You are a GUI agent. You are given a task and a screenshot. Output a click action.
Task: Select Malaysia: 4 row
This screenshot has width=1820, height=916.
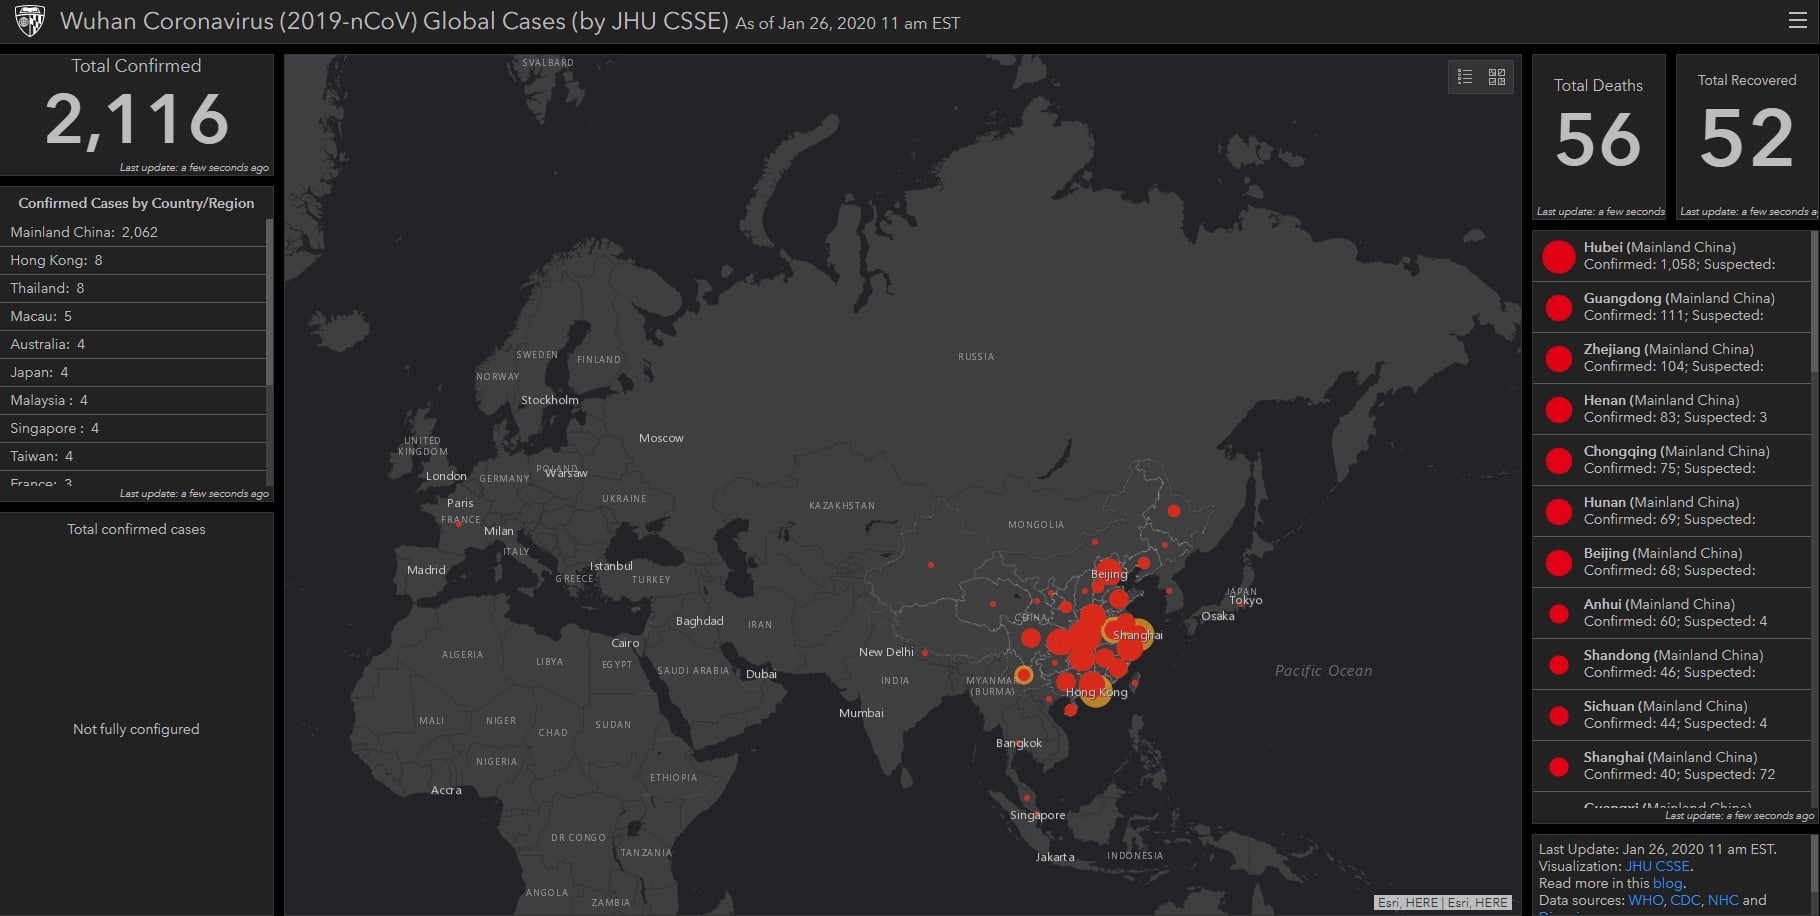133,400
